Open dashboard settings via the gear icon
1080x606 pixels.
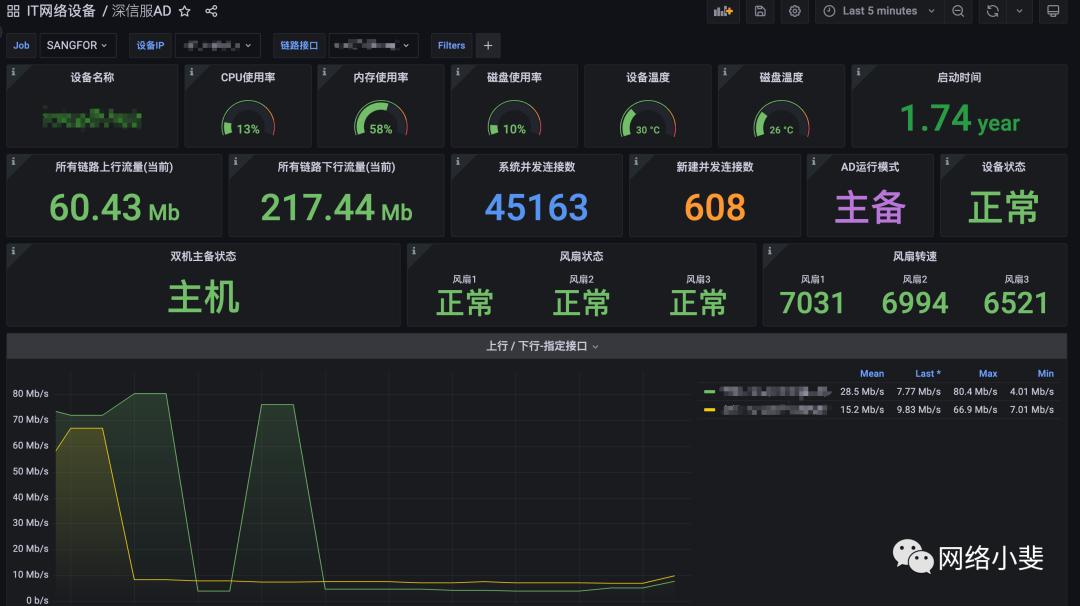pos(794,11)
